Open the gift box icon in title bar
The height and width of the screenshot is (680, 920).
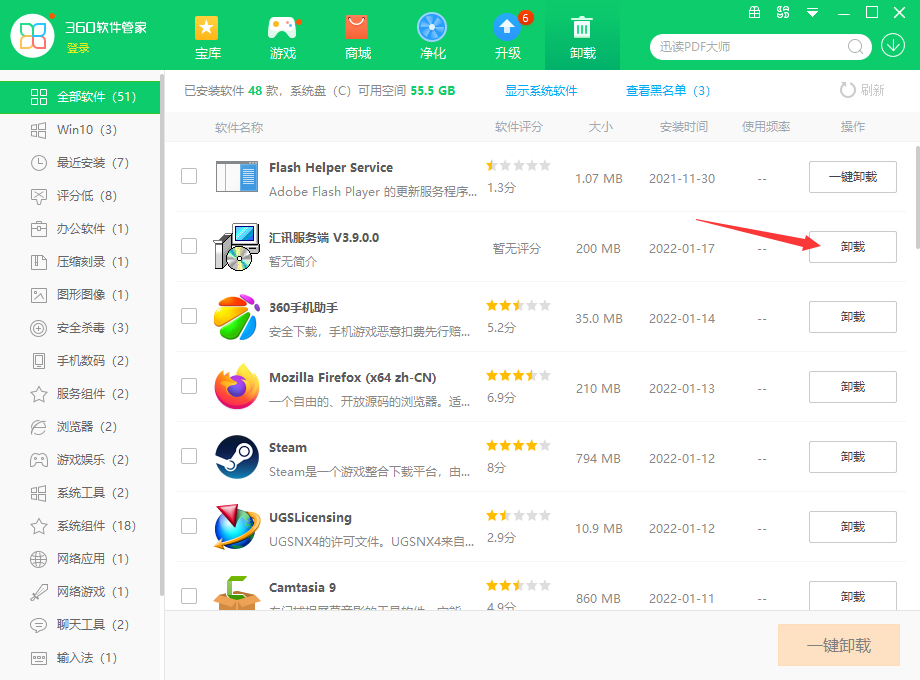(x=755, y=12)
